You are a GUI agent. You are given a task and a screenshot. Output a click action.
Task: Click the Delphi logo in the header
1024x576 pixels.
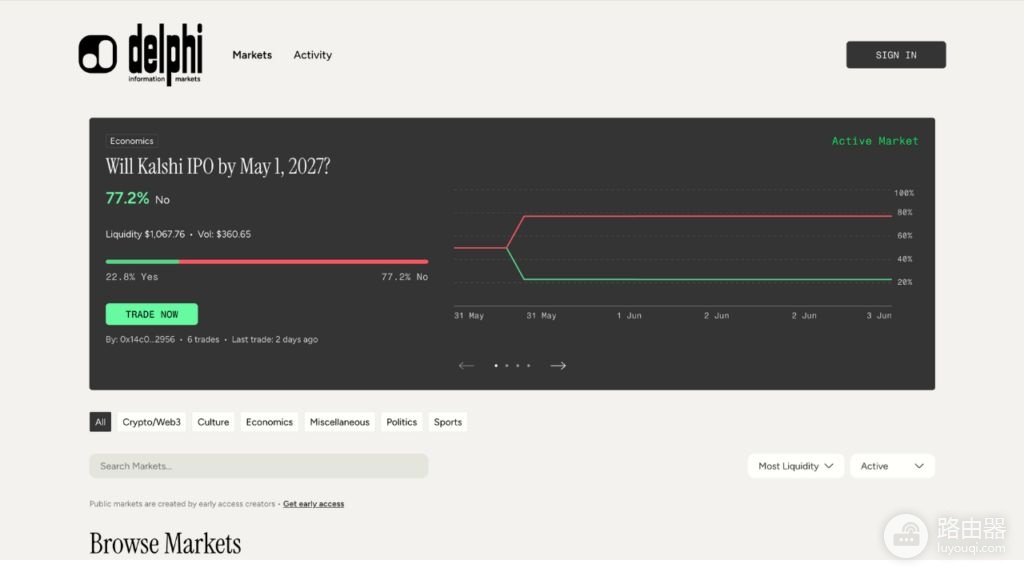pyautogui.click(x=140, y=55)
